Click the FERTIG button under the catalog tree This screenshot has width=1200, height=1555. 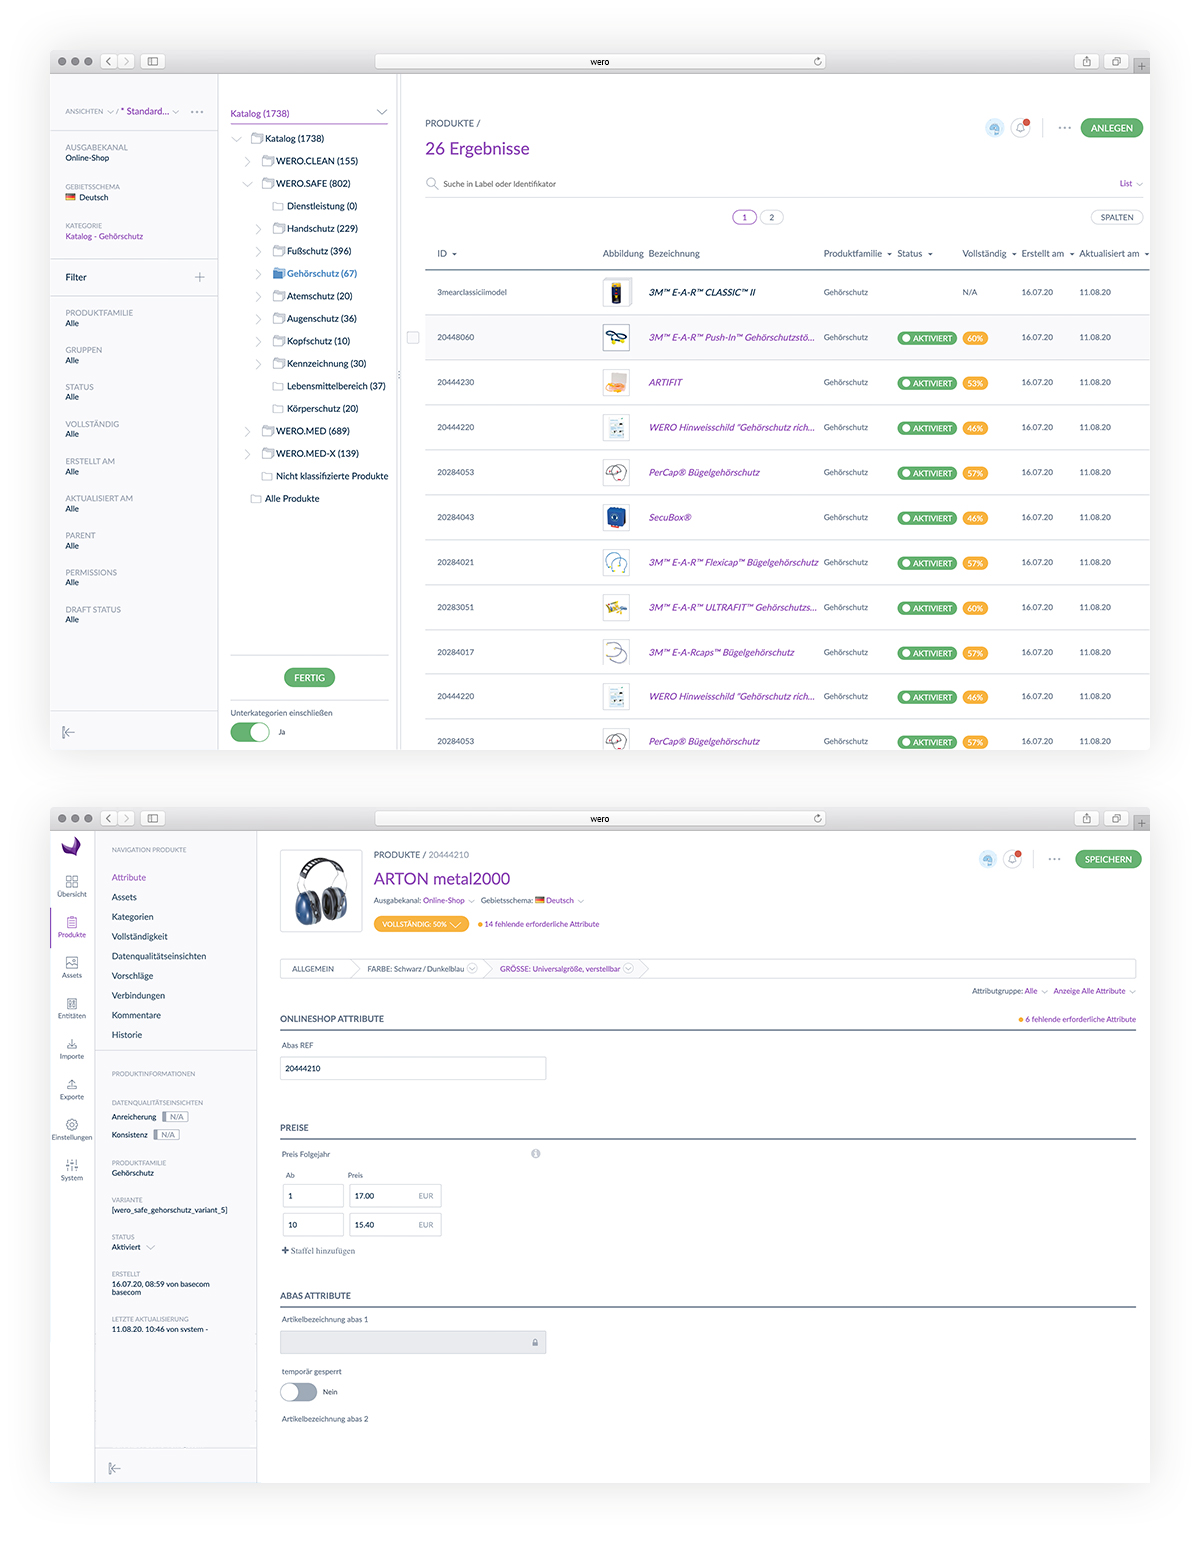pos(309,678)
